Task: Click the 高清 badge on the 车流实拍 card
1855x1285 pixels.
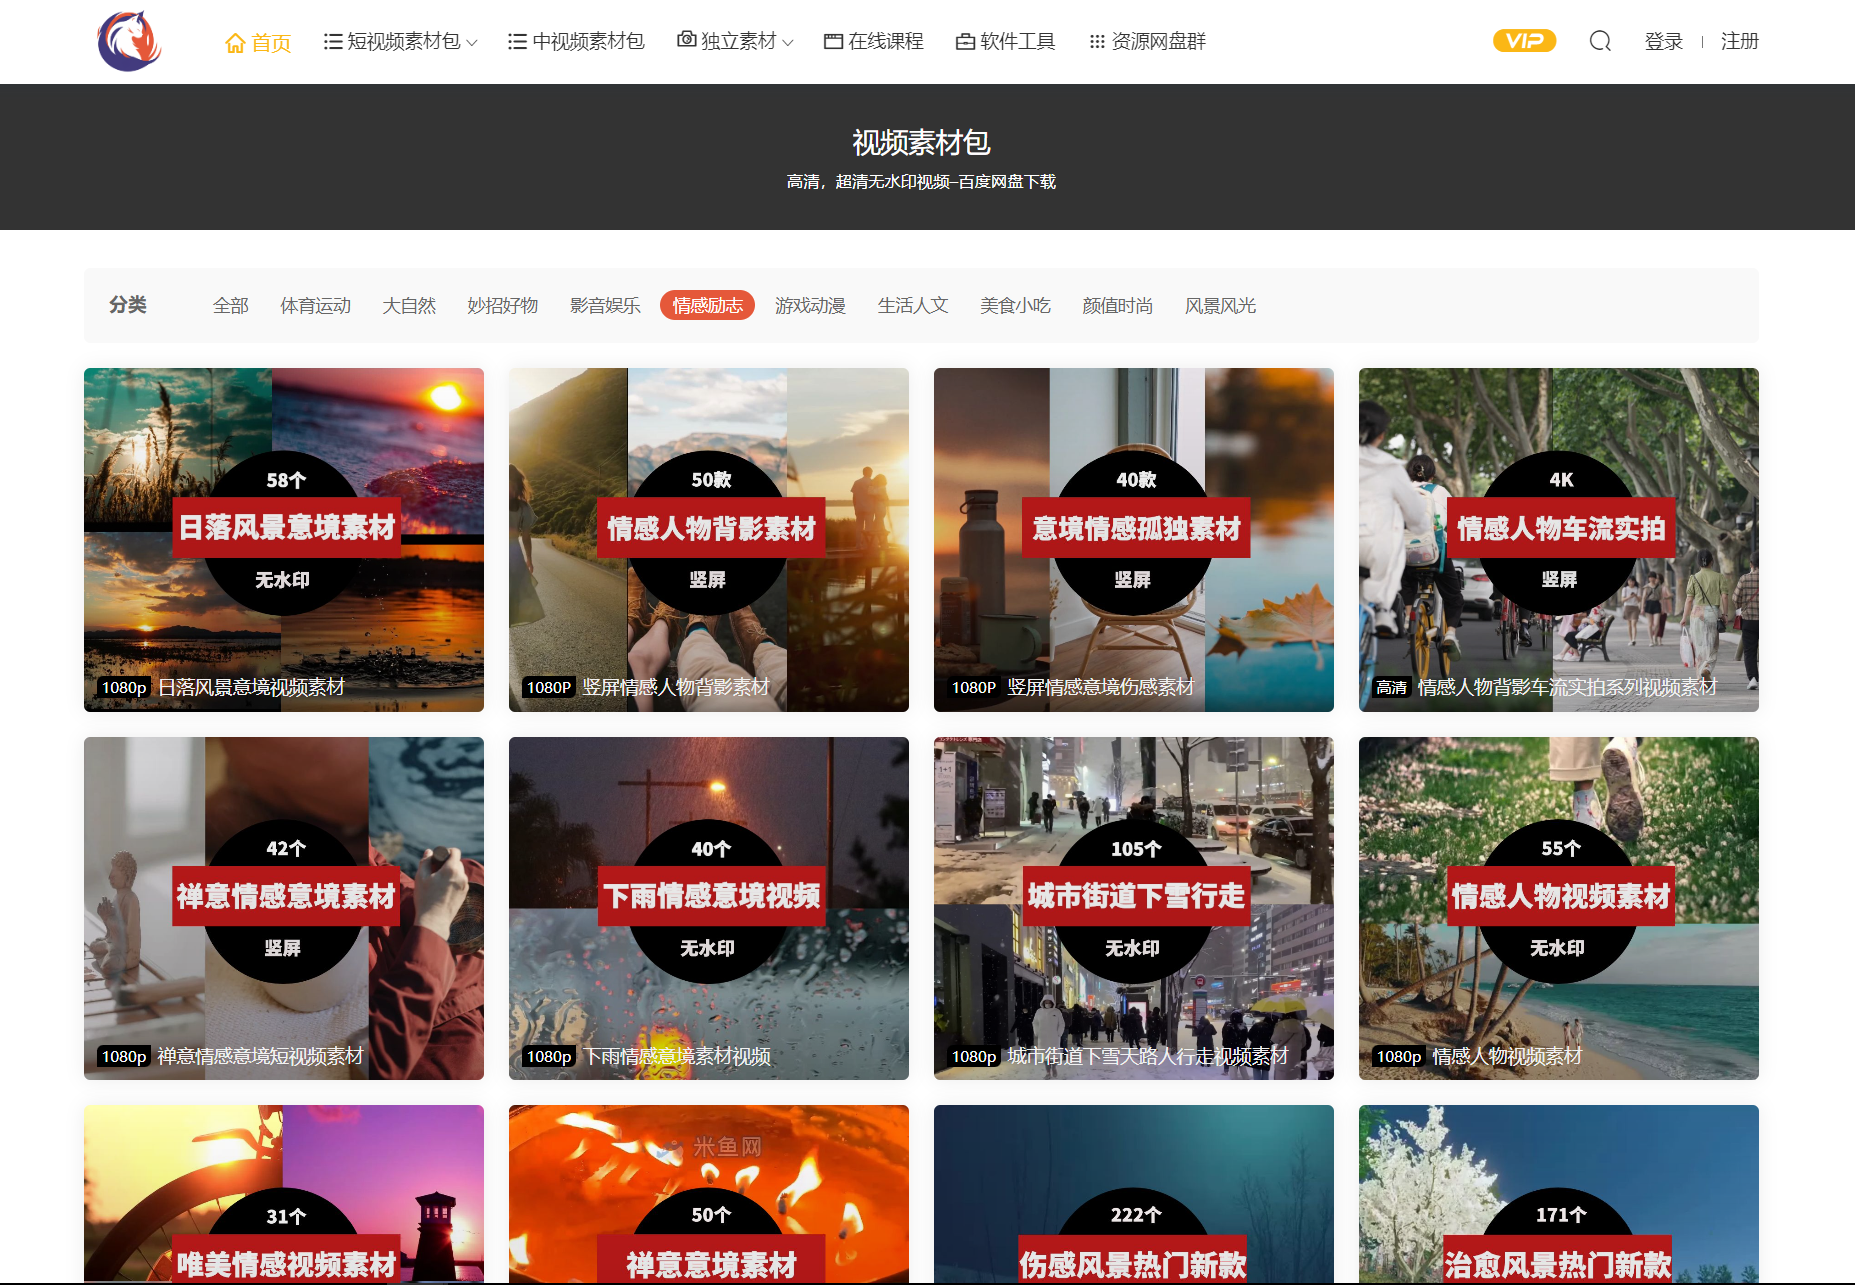Action: (x=1391, y=687)
